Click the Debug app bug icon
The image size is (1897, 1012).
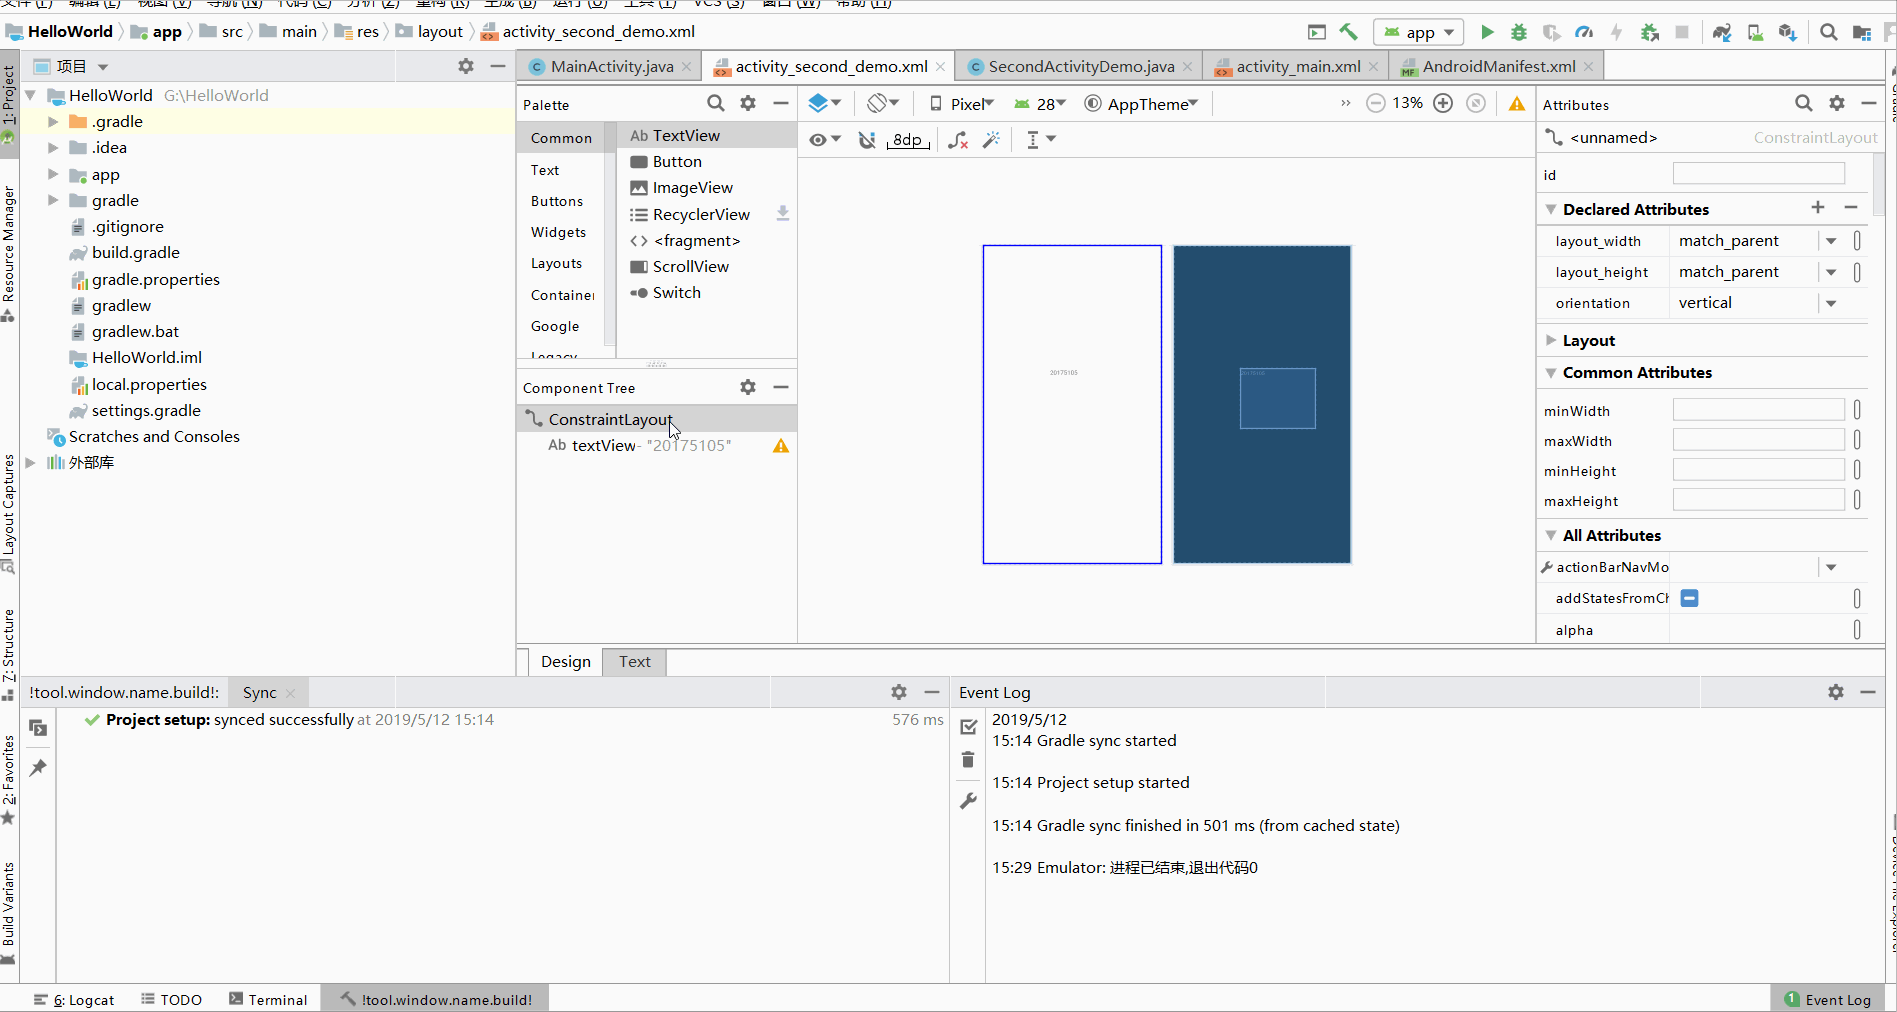pos(1519,32)
